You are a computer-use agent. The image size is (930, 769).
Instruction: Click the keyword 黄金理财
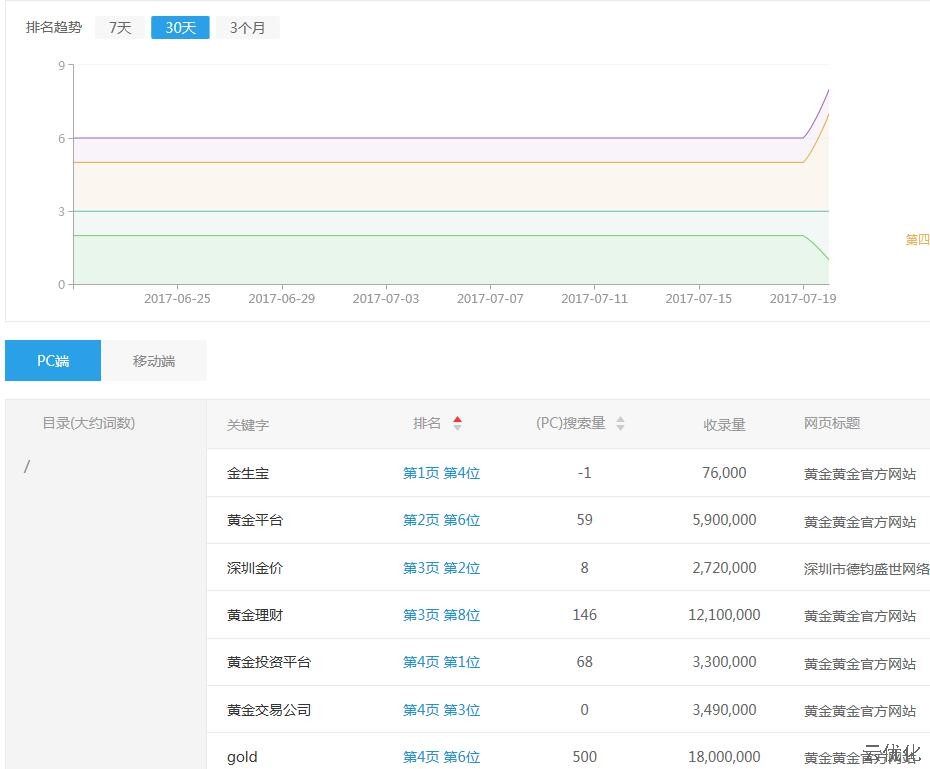[255, 615]
